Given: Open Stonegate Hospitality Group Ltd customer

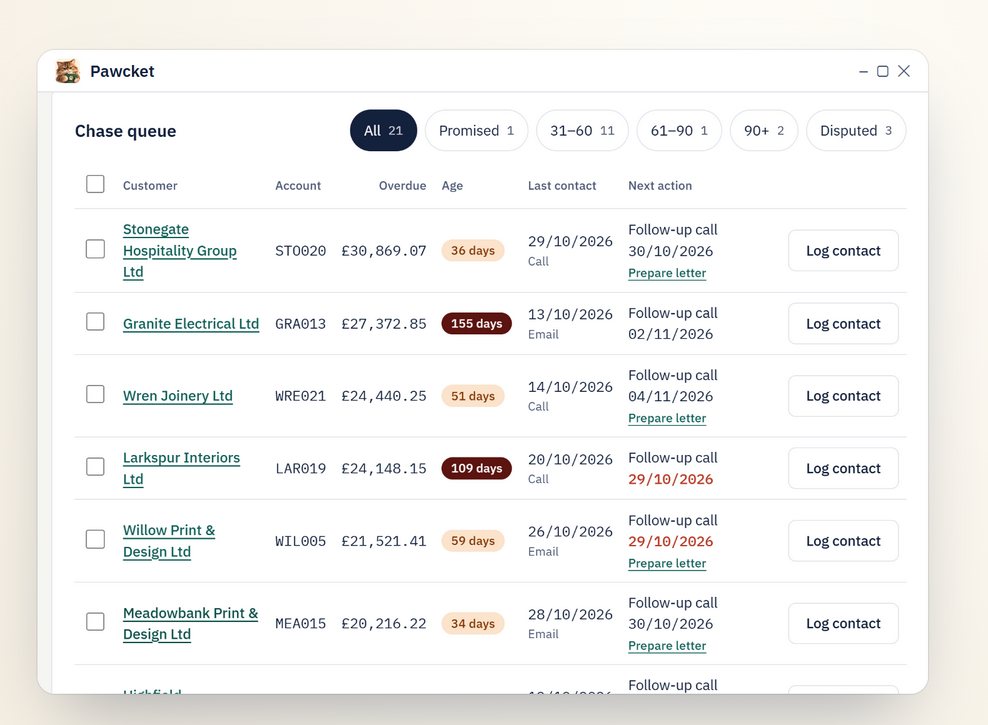Looking at the screenshot, I should point(180,251).
